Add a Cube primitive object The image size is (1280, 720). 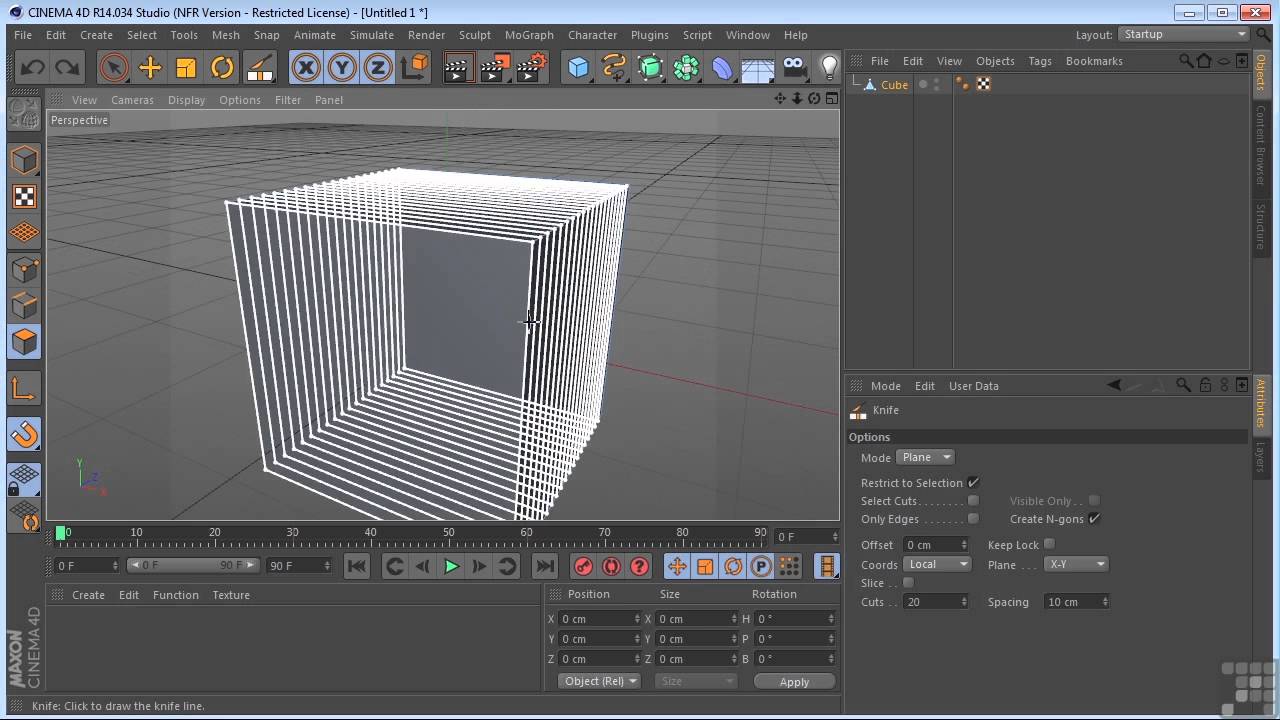click(578, 67)
